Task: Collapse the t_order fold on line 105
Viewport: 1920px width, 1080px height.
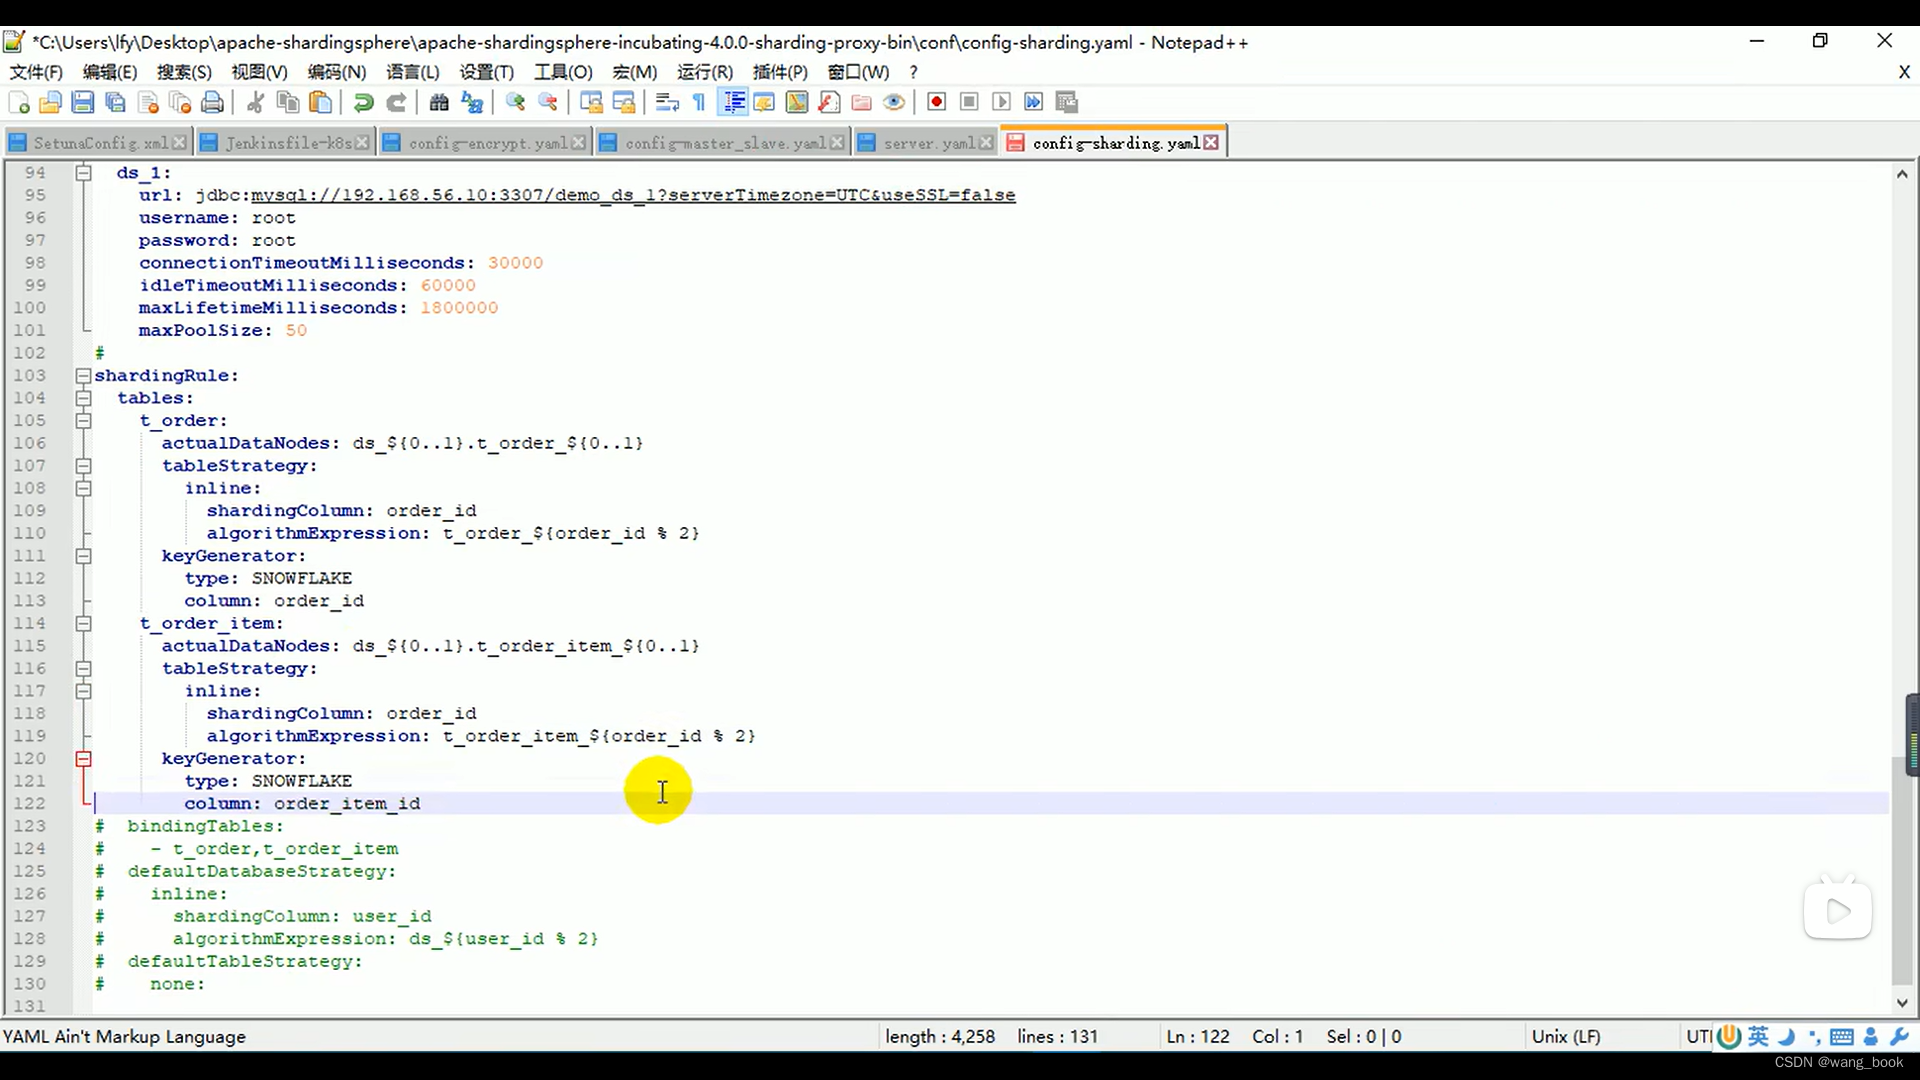Action: click(84, 421)
